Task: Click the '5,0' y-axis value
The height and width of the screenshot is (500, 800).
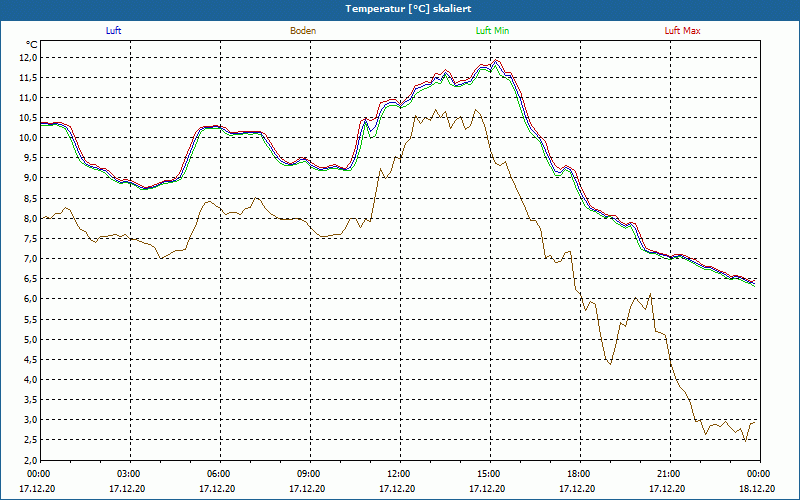Action: [x=31, y=339]
